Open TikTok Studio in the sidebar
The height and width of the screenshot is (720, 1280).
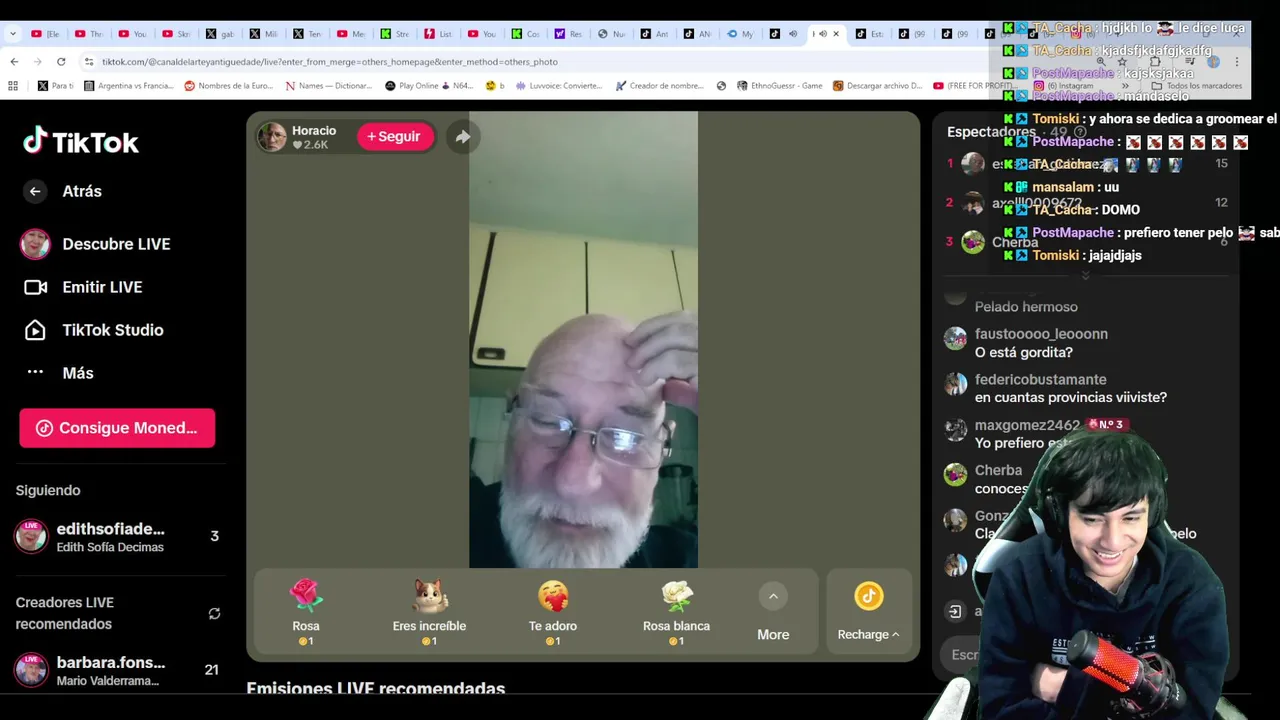tap(93, 330)
